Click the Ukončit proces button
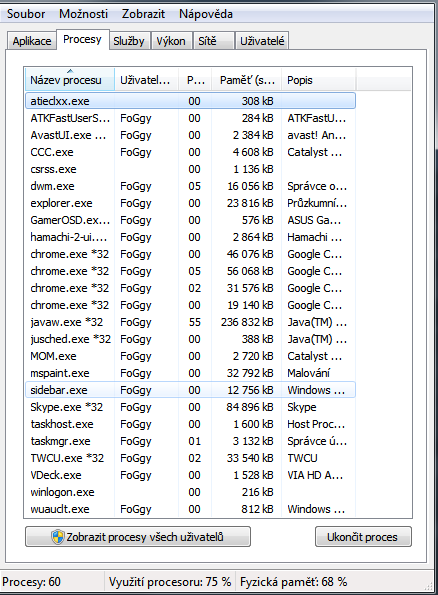The height and width of the screenshot is (595, 438). [363, 537]
